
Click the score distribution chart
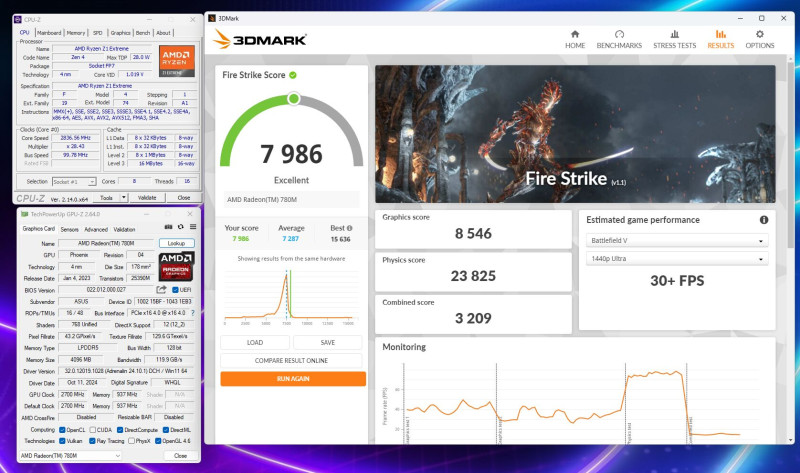click(289, 295)
